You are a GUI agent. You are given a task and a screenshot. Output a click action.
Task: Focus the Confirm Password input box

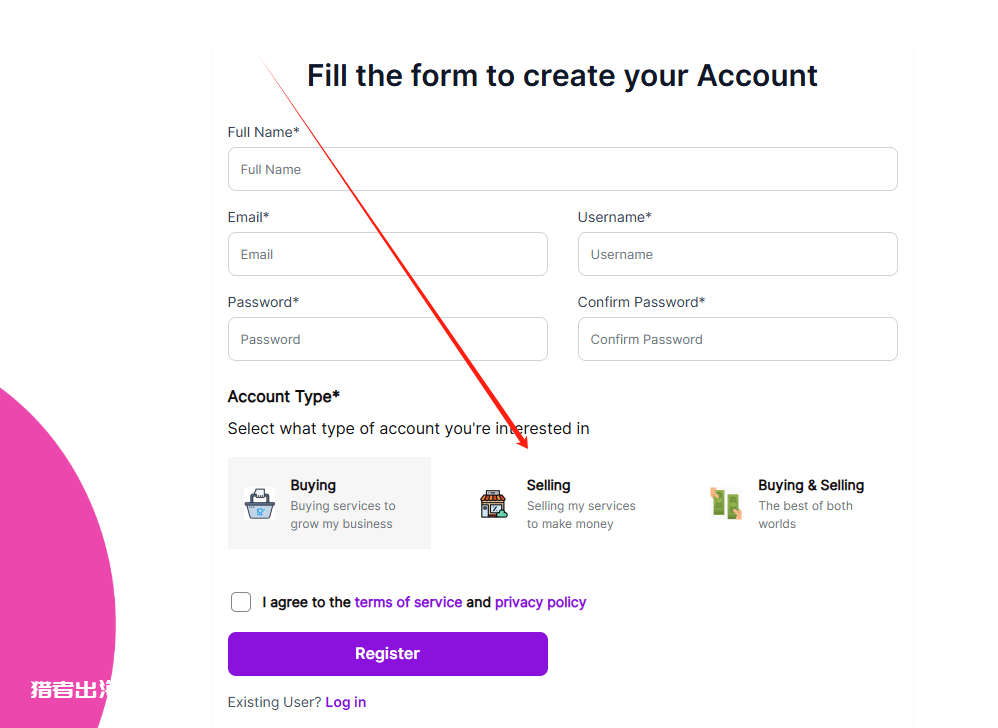738,339
